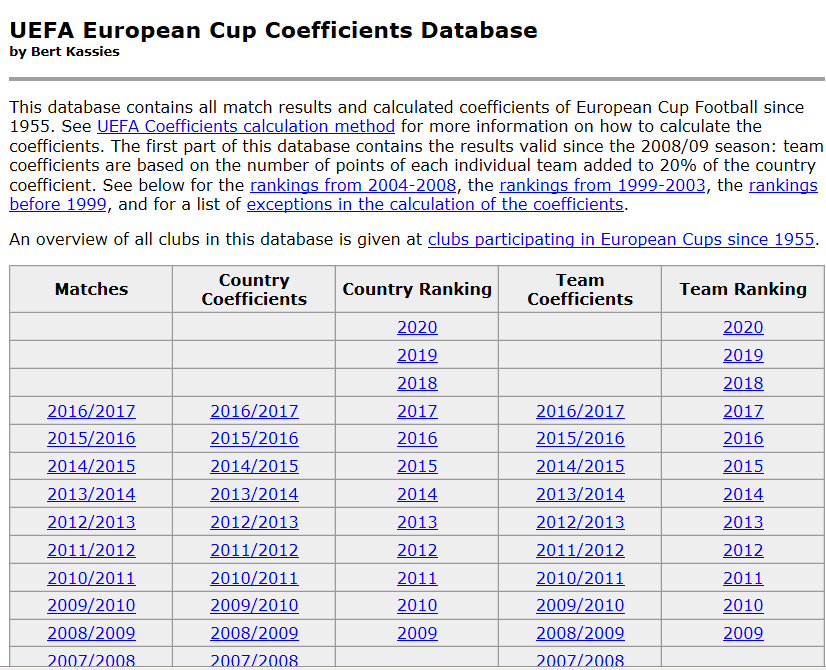This screenshot has height=670, width=826.
Task: Open Matches 2010/2011
Action: pos(92,578)
